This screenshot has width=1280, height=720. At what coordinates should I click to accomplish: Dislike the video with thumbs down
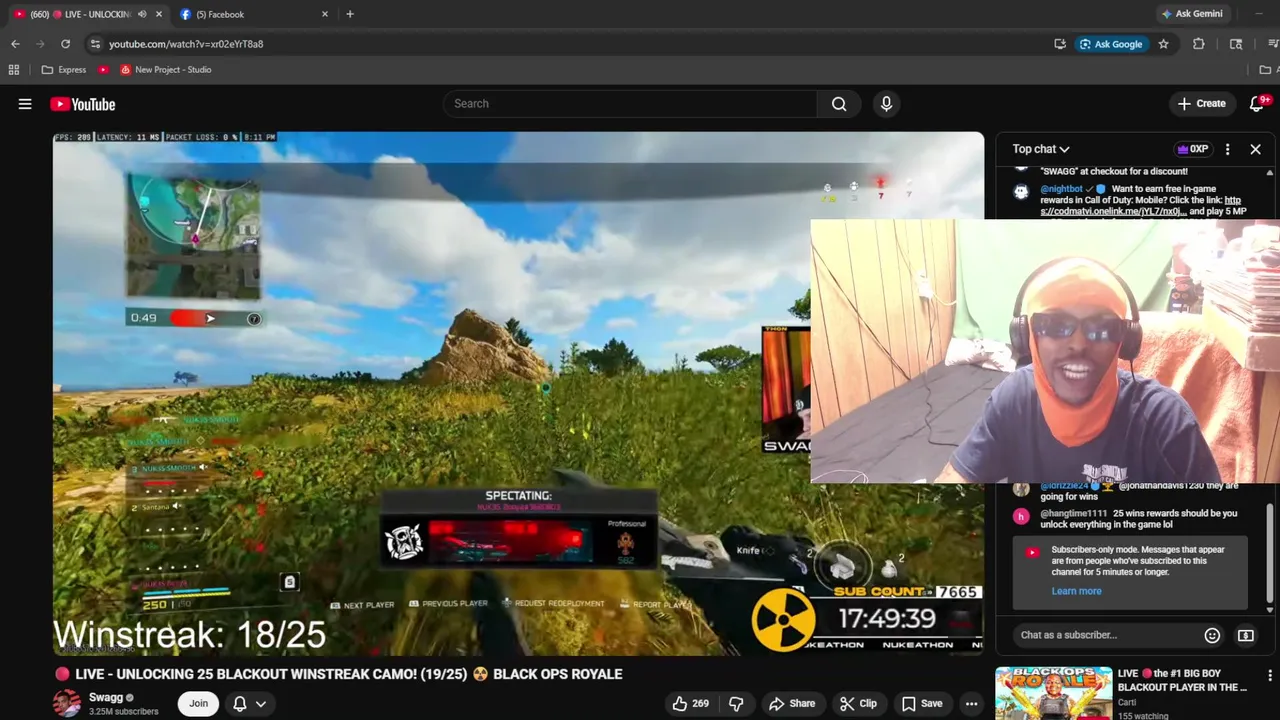(736, 703)
